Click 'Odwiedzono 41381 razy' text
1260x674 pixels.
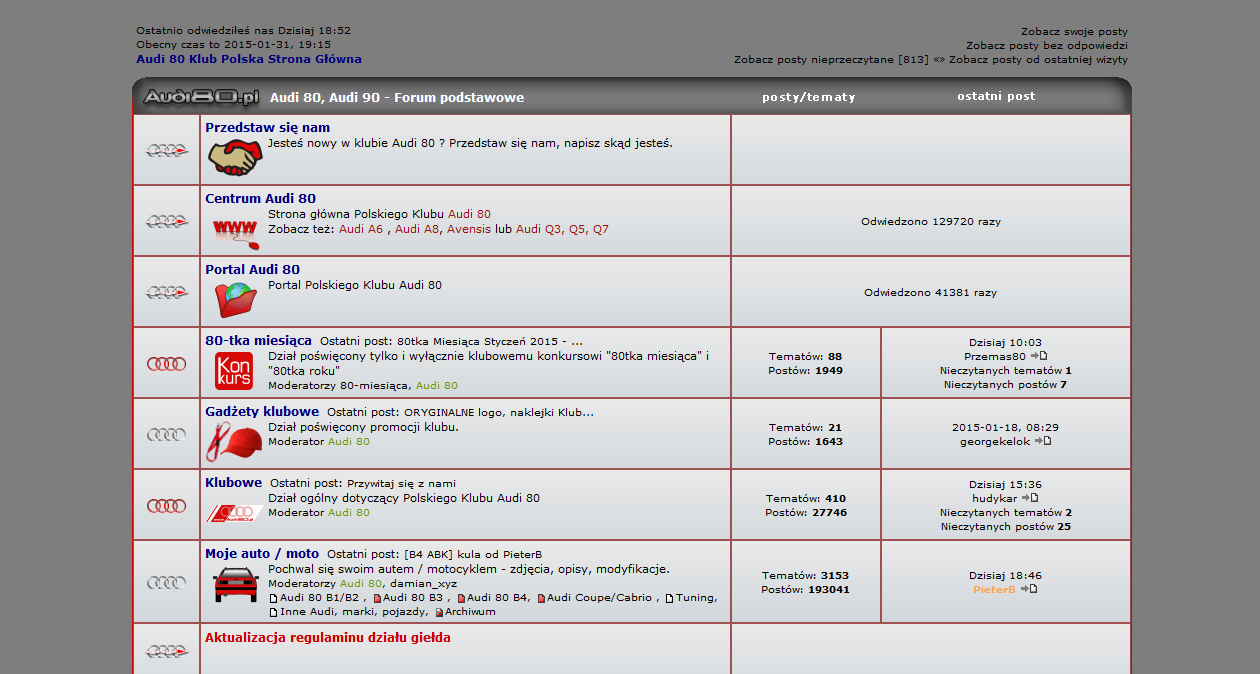click(931, 293)
